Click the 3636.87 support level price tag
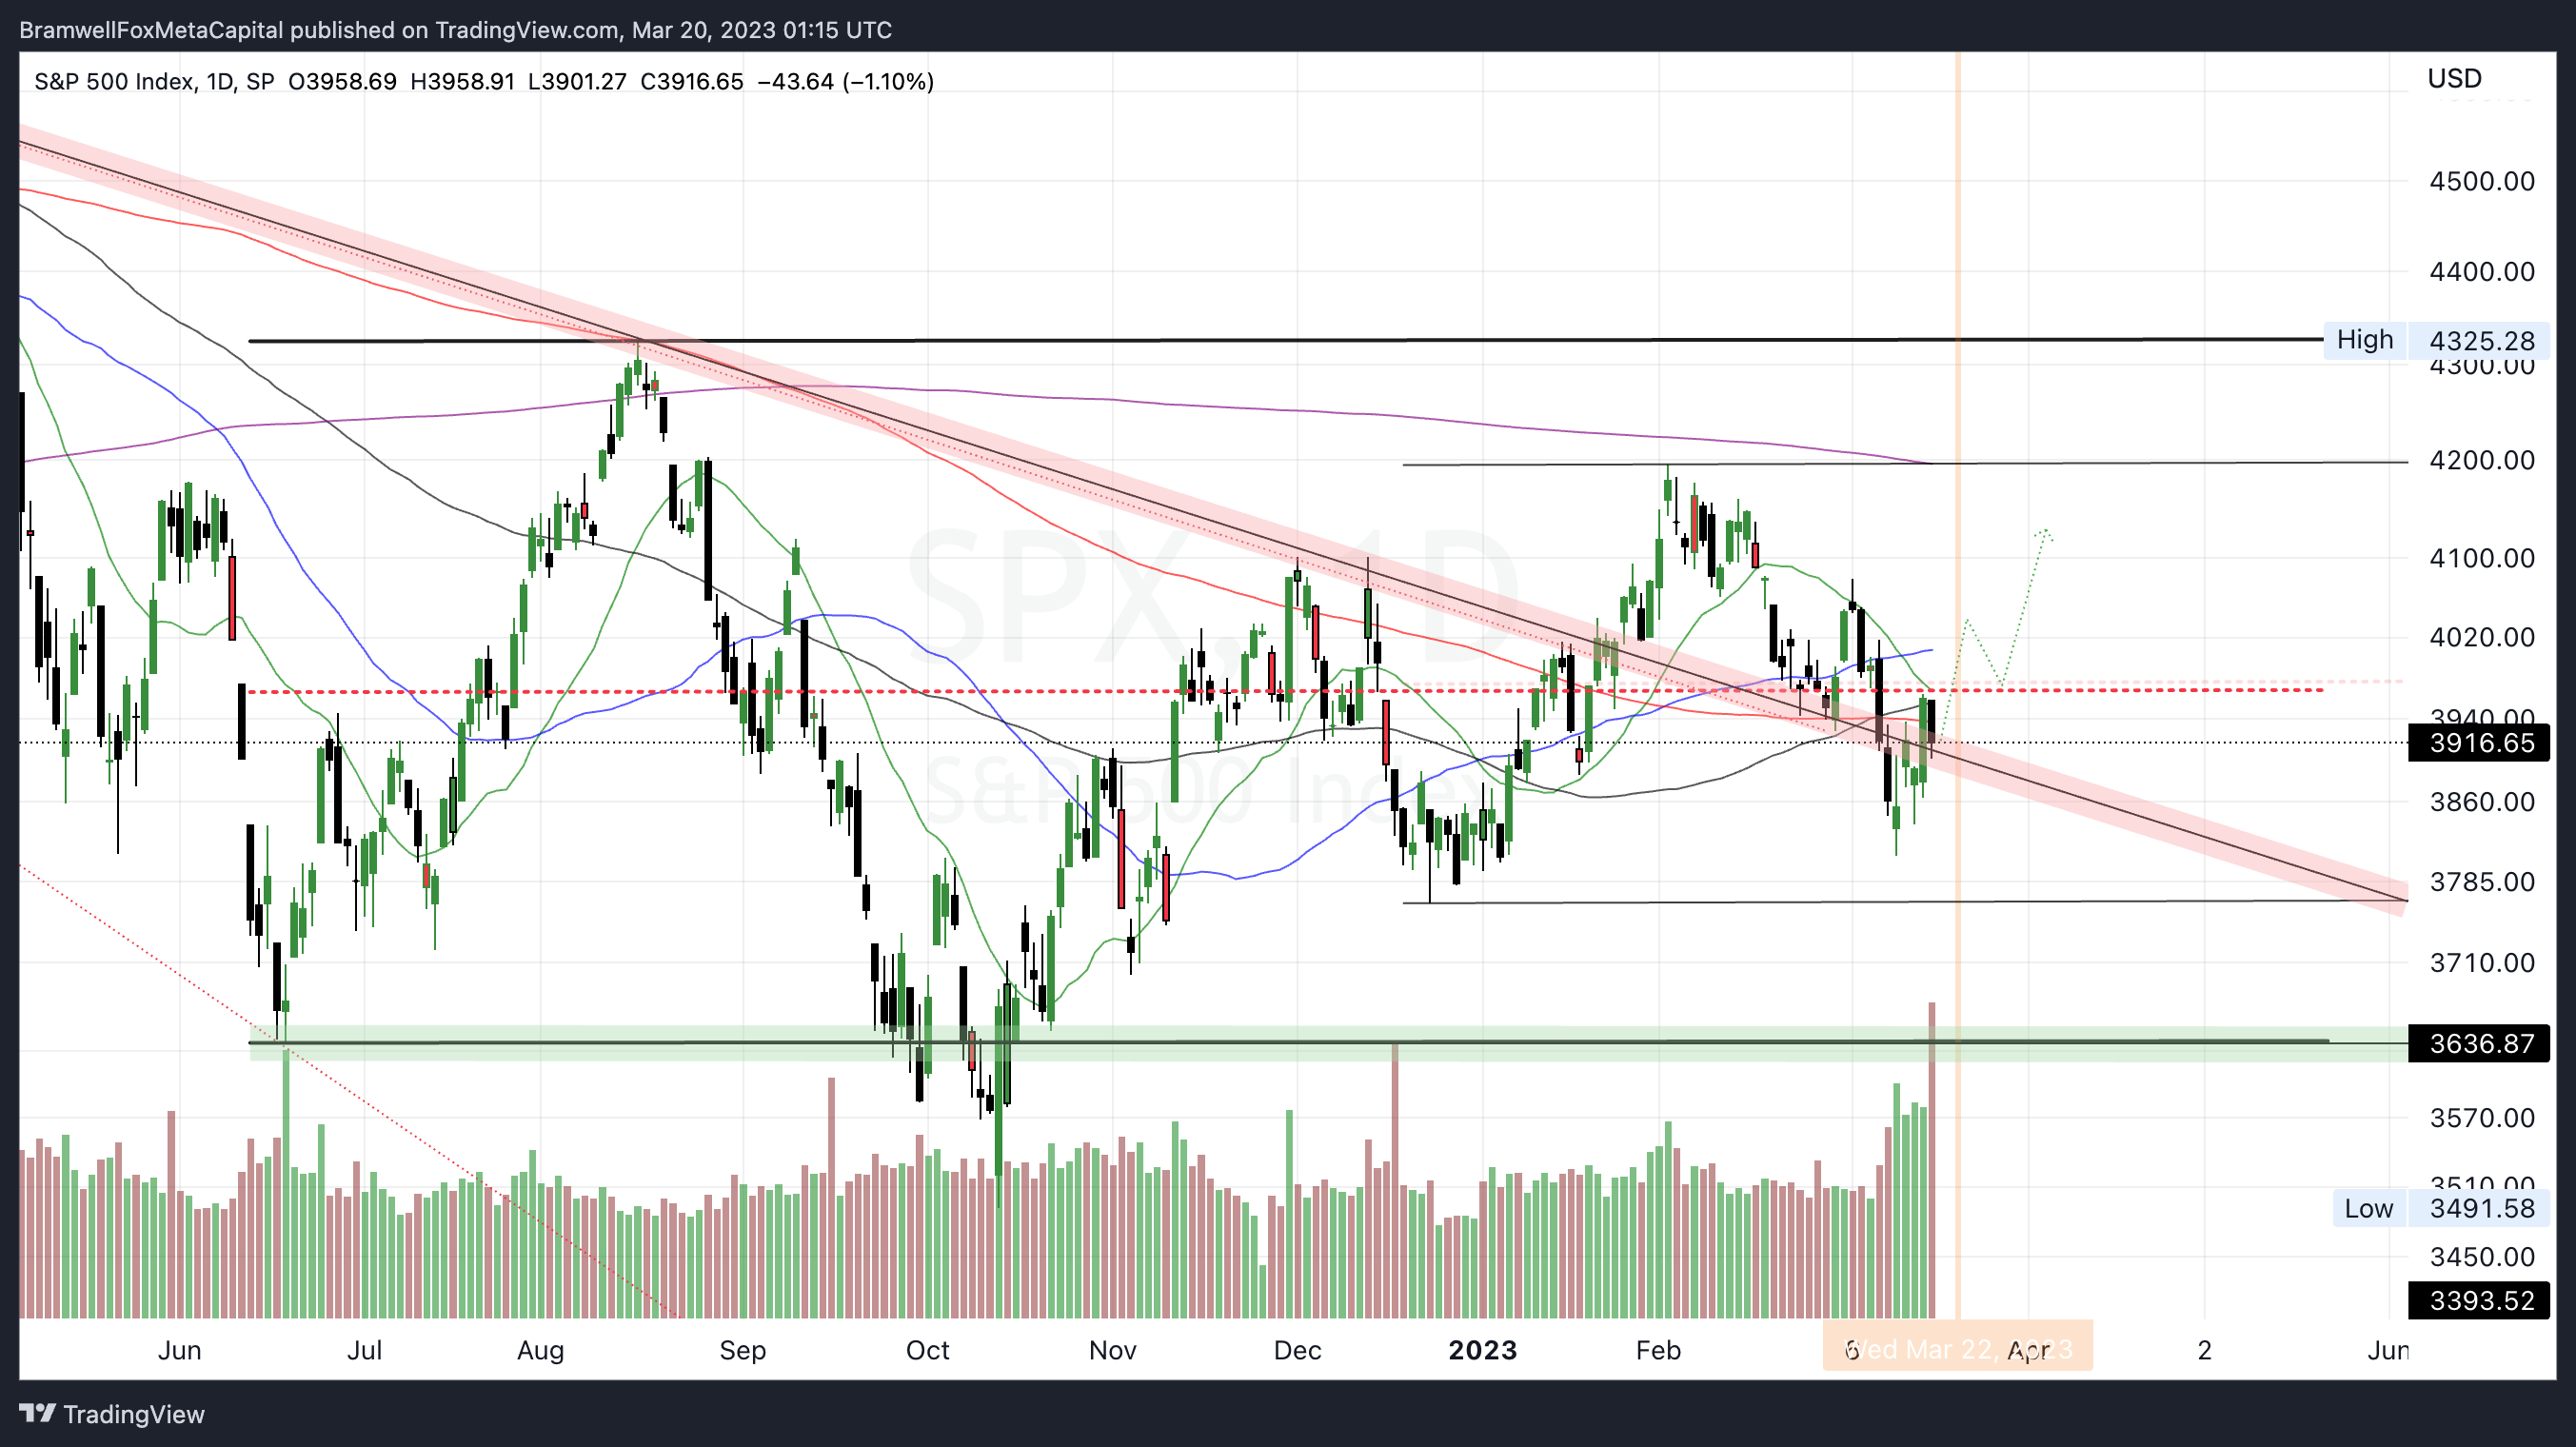 coord(2481,1043)
